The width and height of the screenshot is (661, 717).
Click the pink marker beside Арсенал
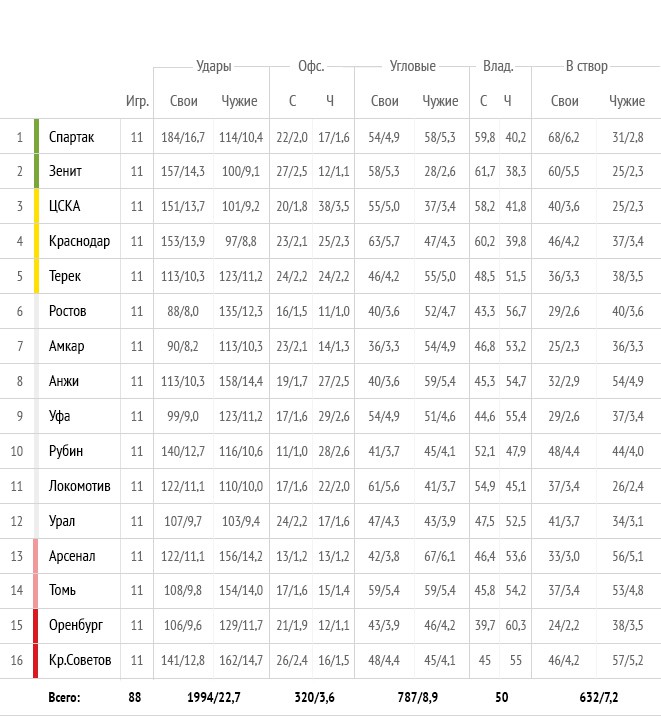coord(36,556)
